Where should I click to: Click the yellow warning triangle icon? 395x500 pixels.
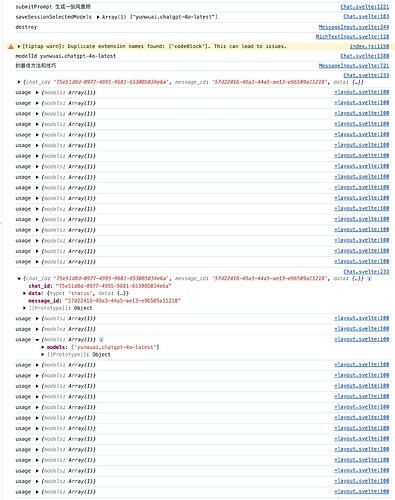coord(11,47)
